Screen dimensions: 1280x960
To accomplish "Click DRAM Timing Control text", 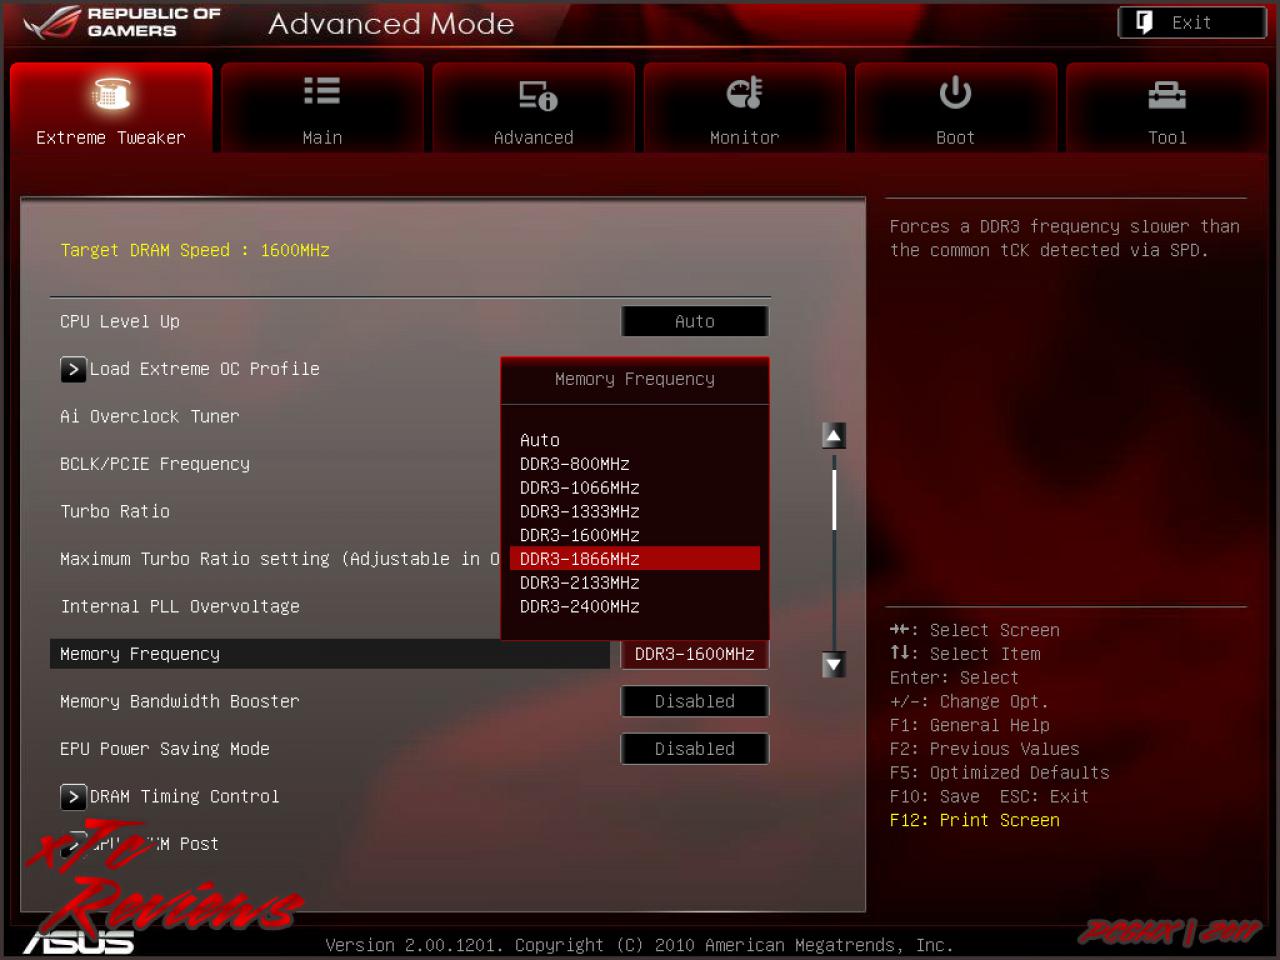I will [x=185, y=797].
